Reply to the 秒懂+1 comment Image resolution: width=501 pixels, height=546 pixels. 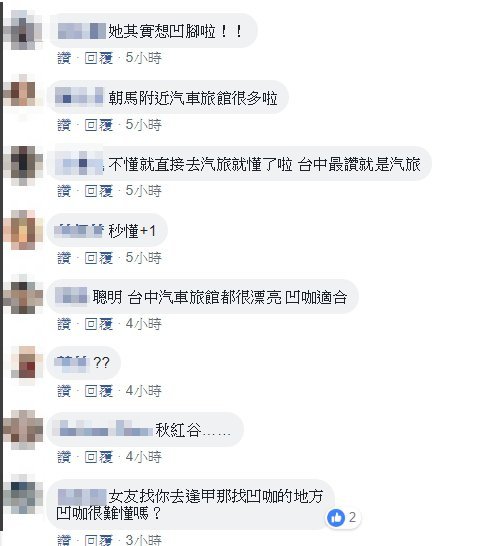[x=99, y=258]
